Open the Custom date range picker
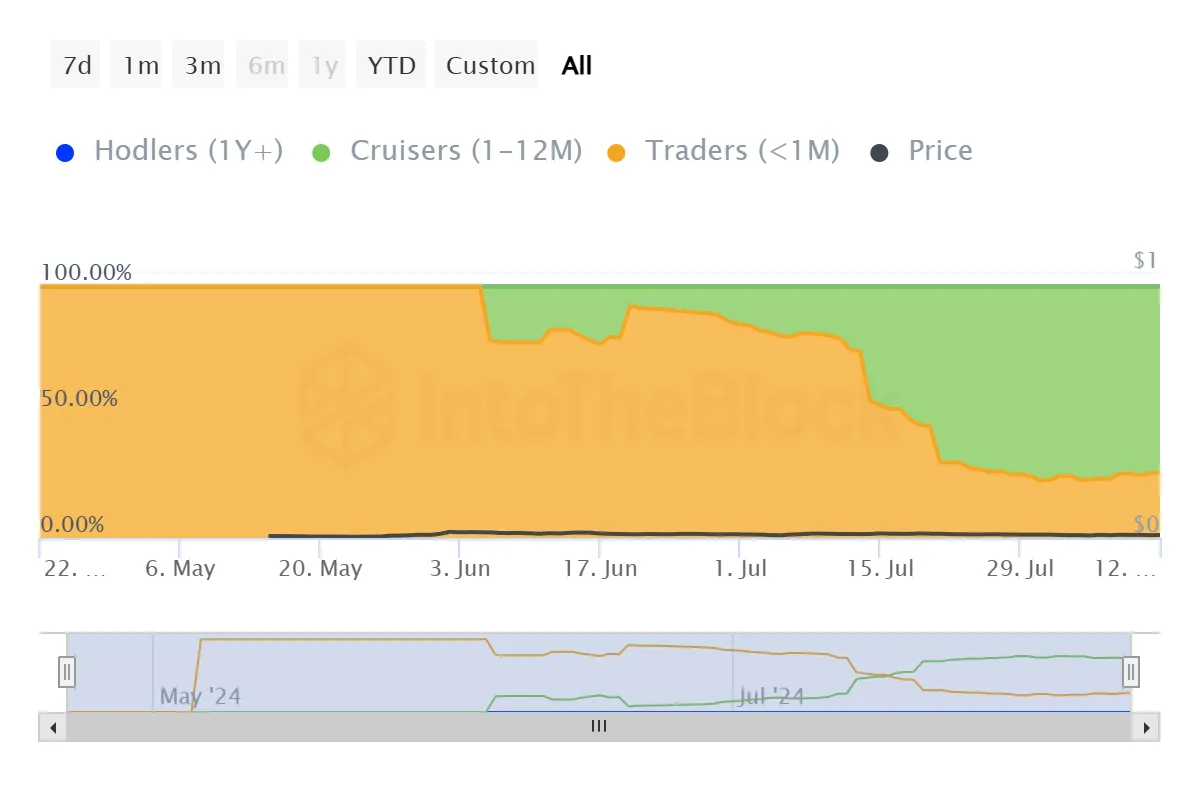This screenshot has height=800, width=1200. pos(490,66)
